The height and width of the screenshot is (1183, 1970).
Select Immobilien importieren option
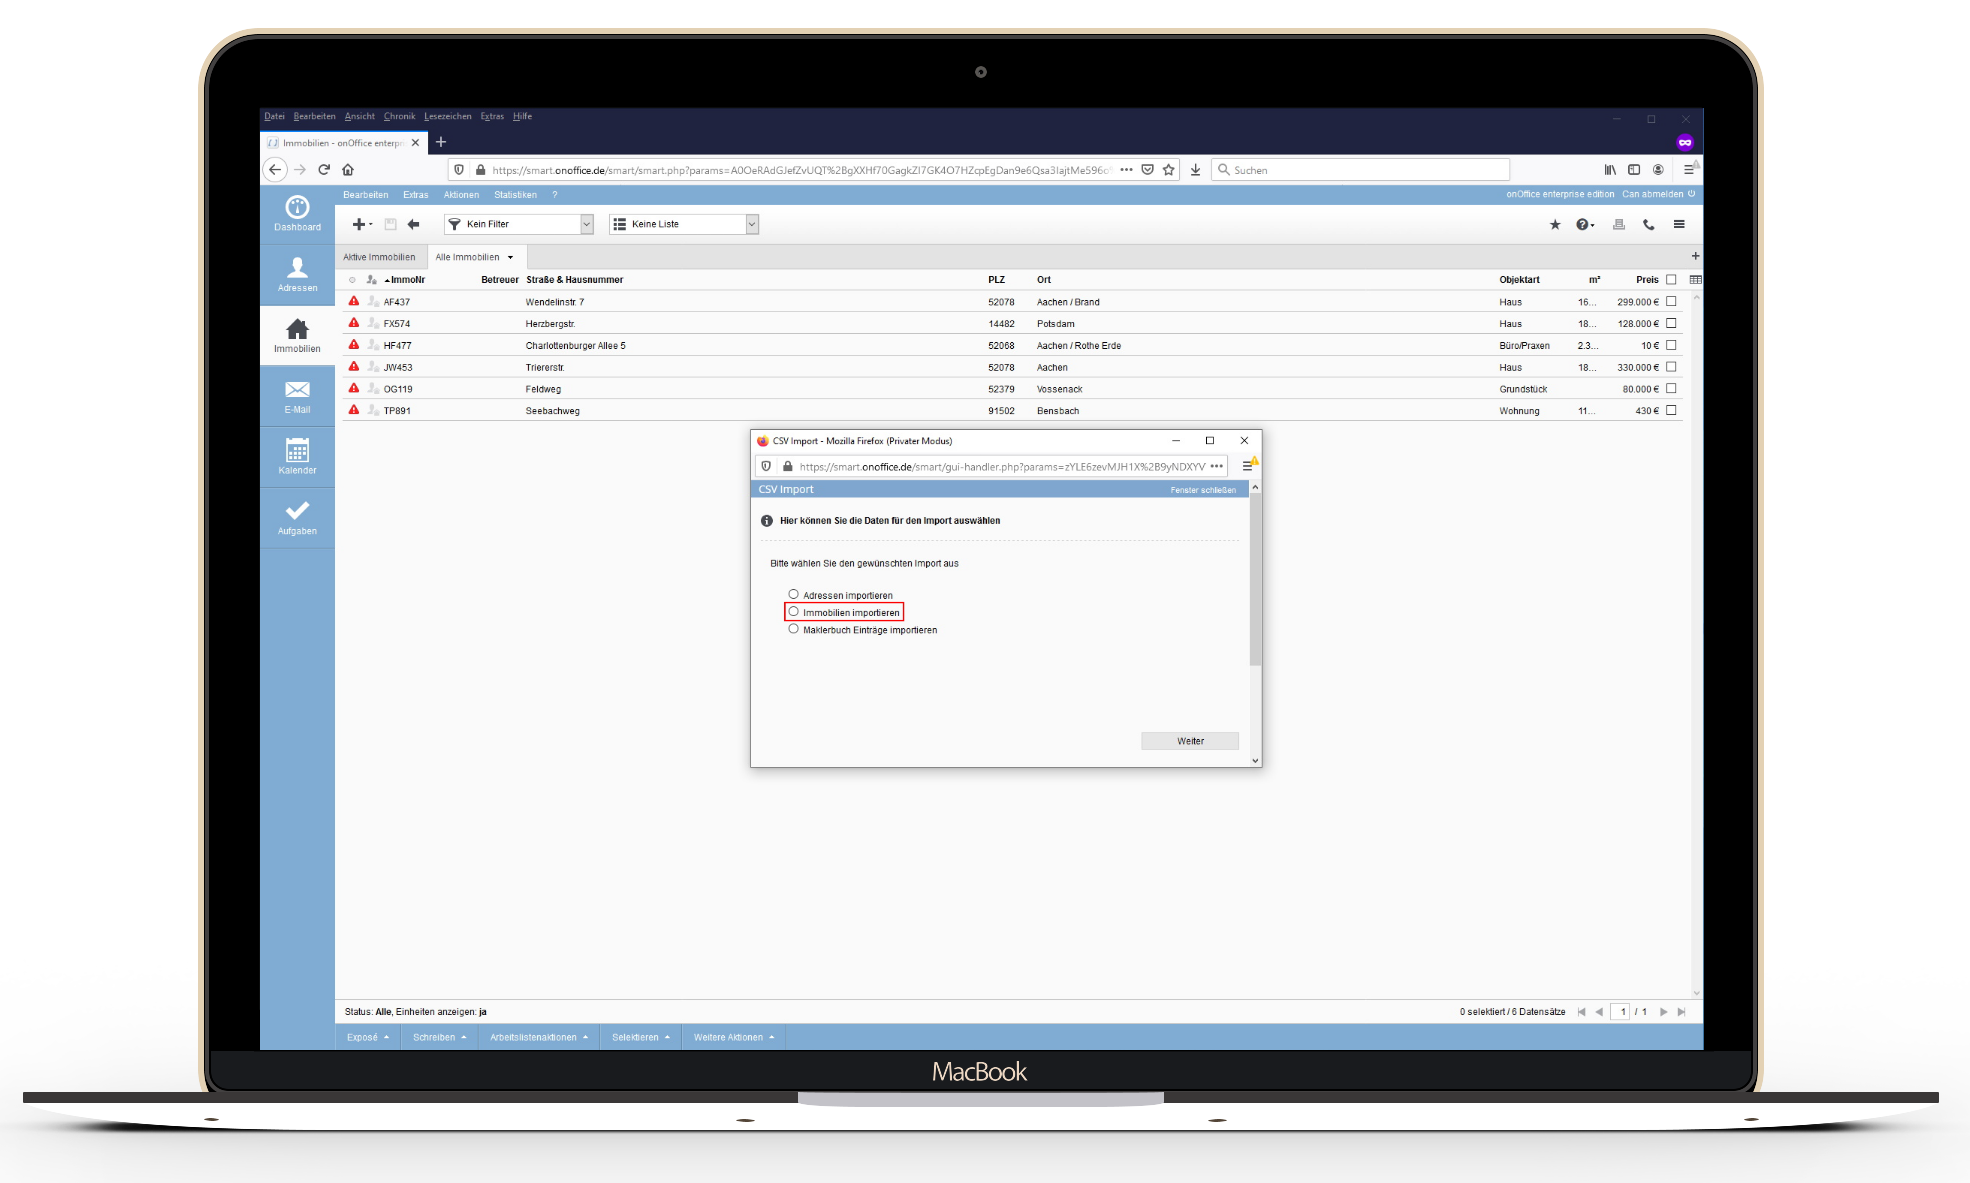794,612
